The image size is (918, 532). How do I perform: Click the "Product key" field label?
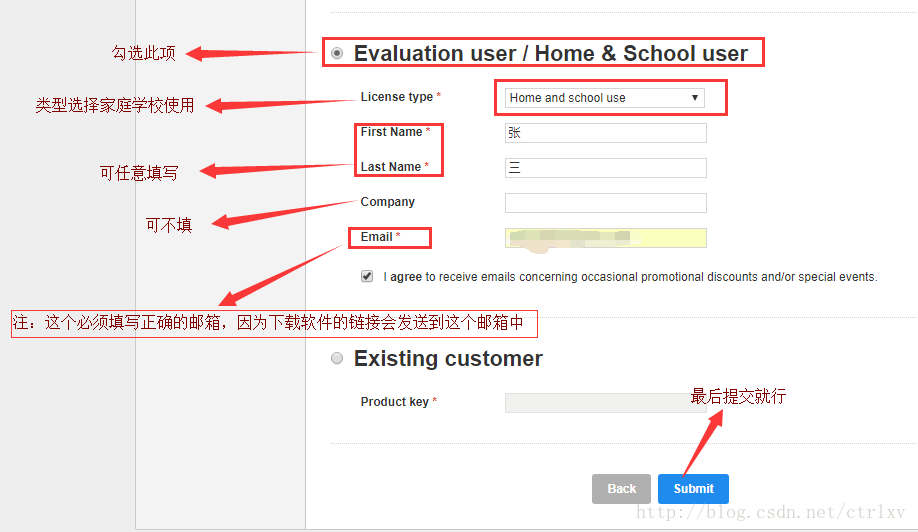395,402
